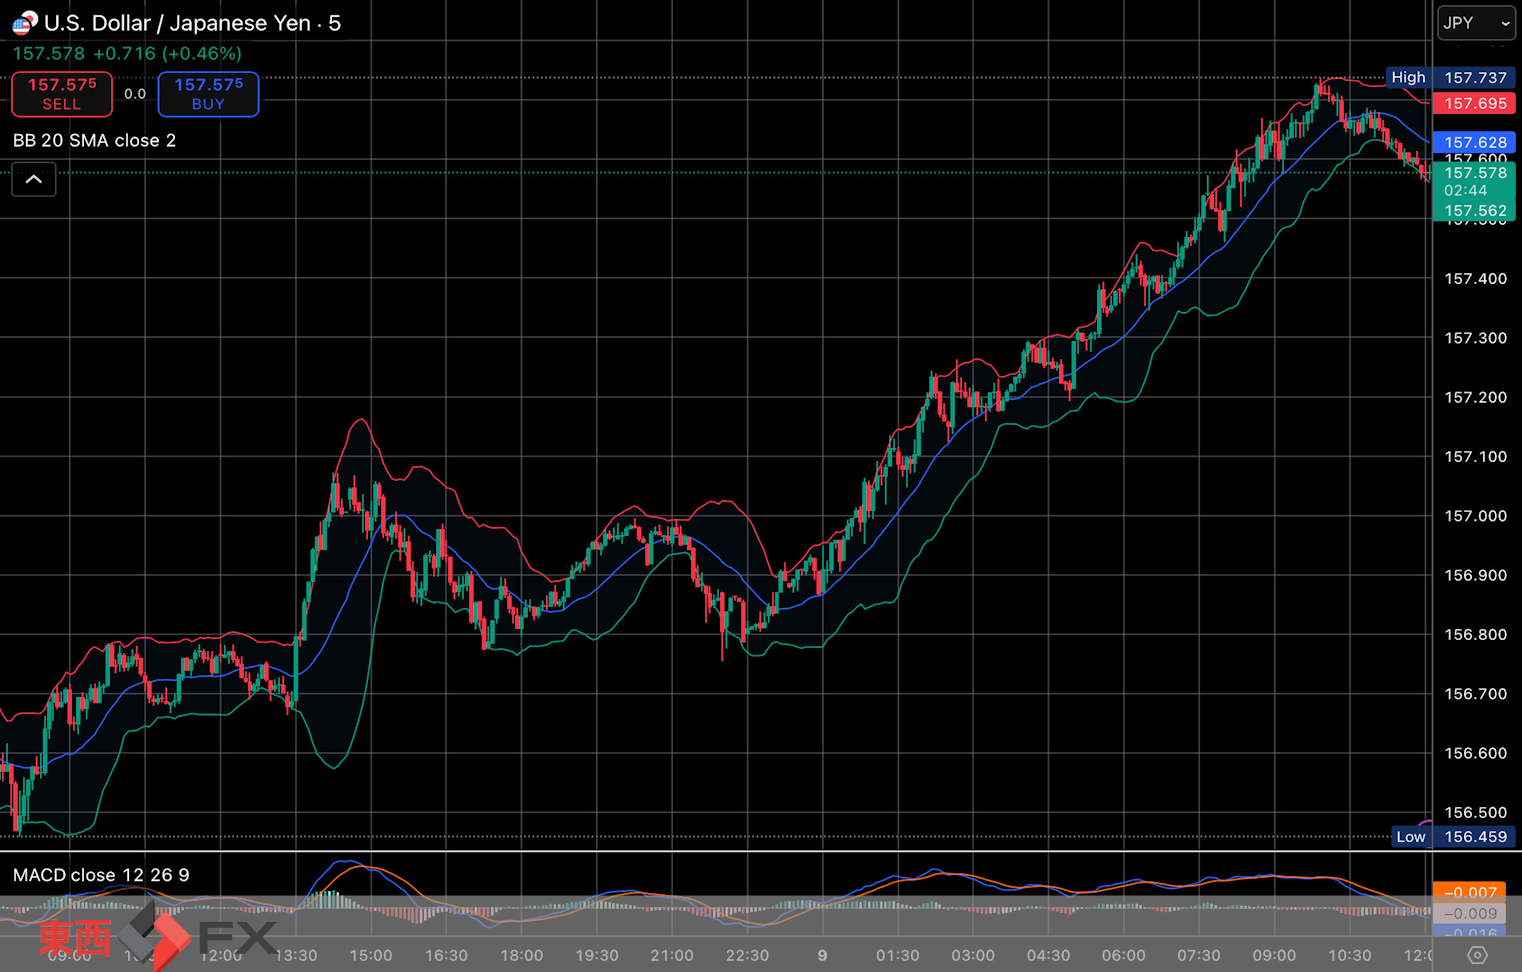Click the High price label 157.737
The height and width of the screenshot is (972, 1522).
tap(1474, 78)
